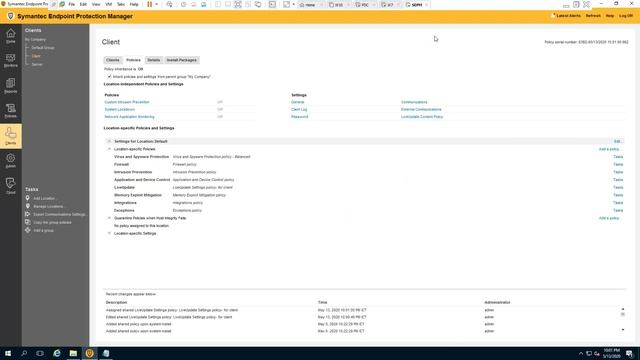The image size is (640, 360).
Task: Open Network Application Monitoring link
Action: pos(129,117)
